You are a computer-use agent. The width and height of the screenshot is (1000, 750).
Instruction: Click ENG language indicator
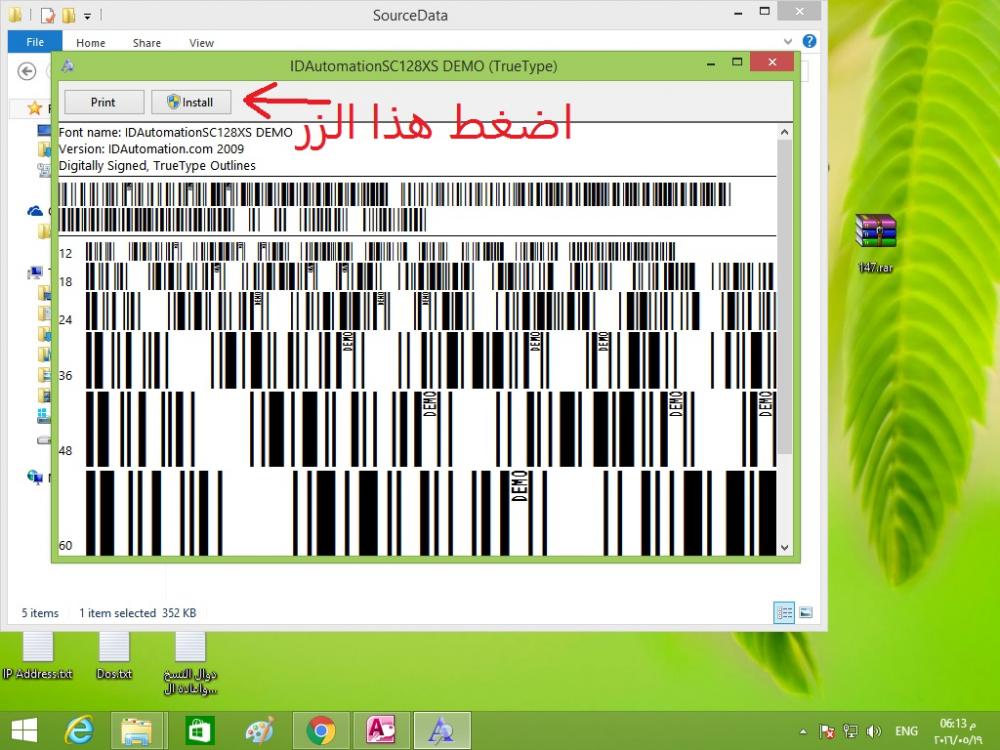[906, 732]
